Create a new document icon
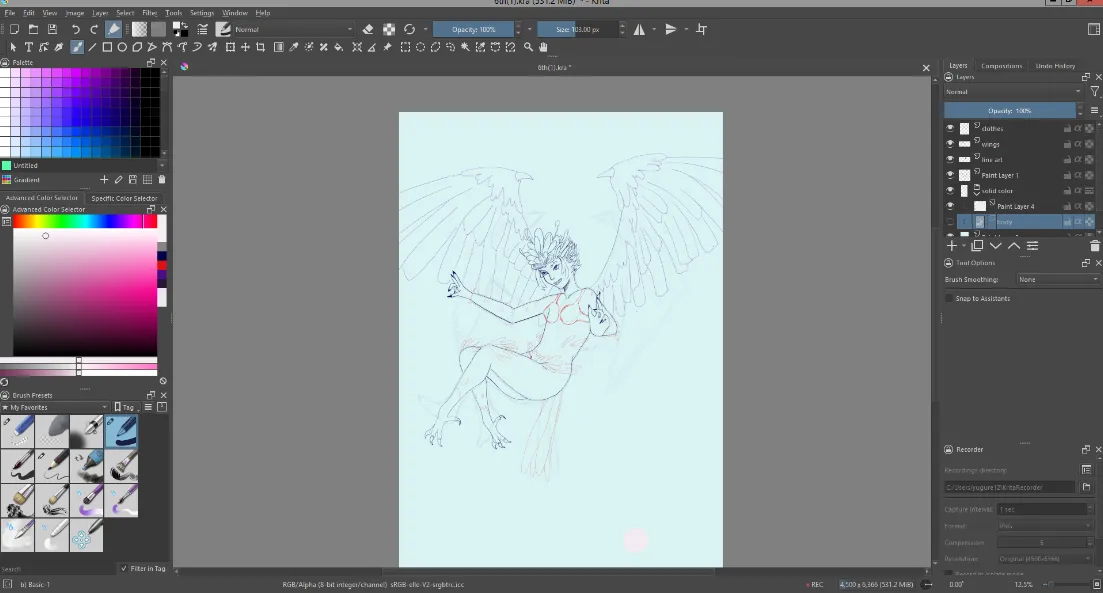The width and height of the screenshot is (1103, 593). [14, 29]
